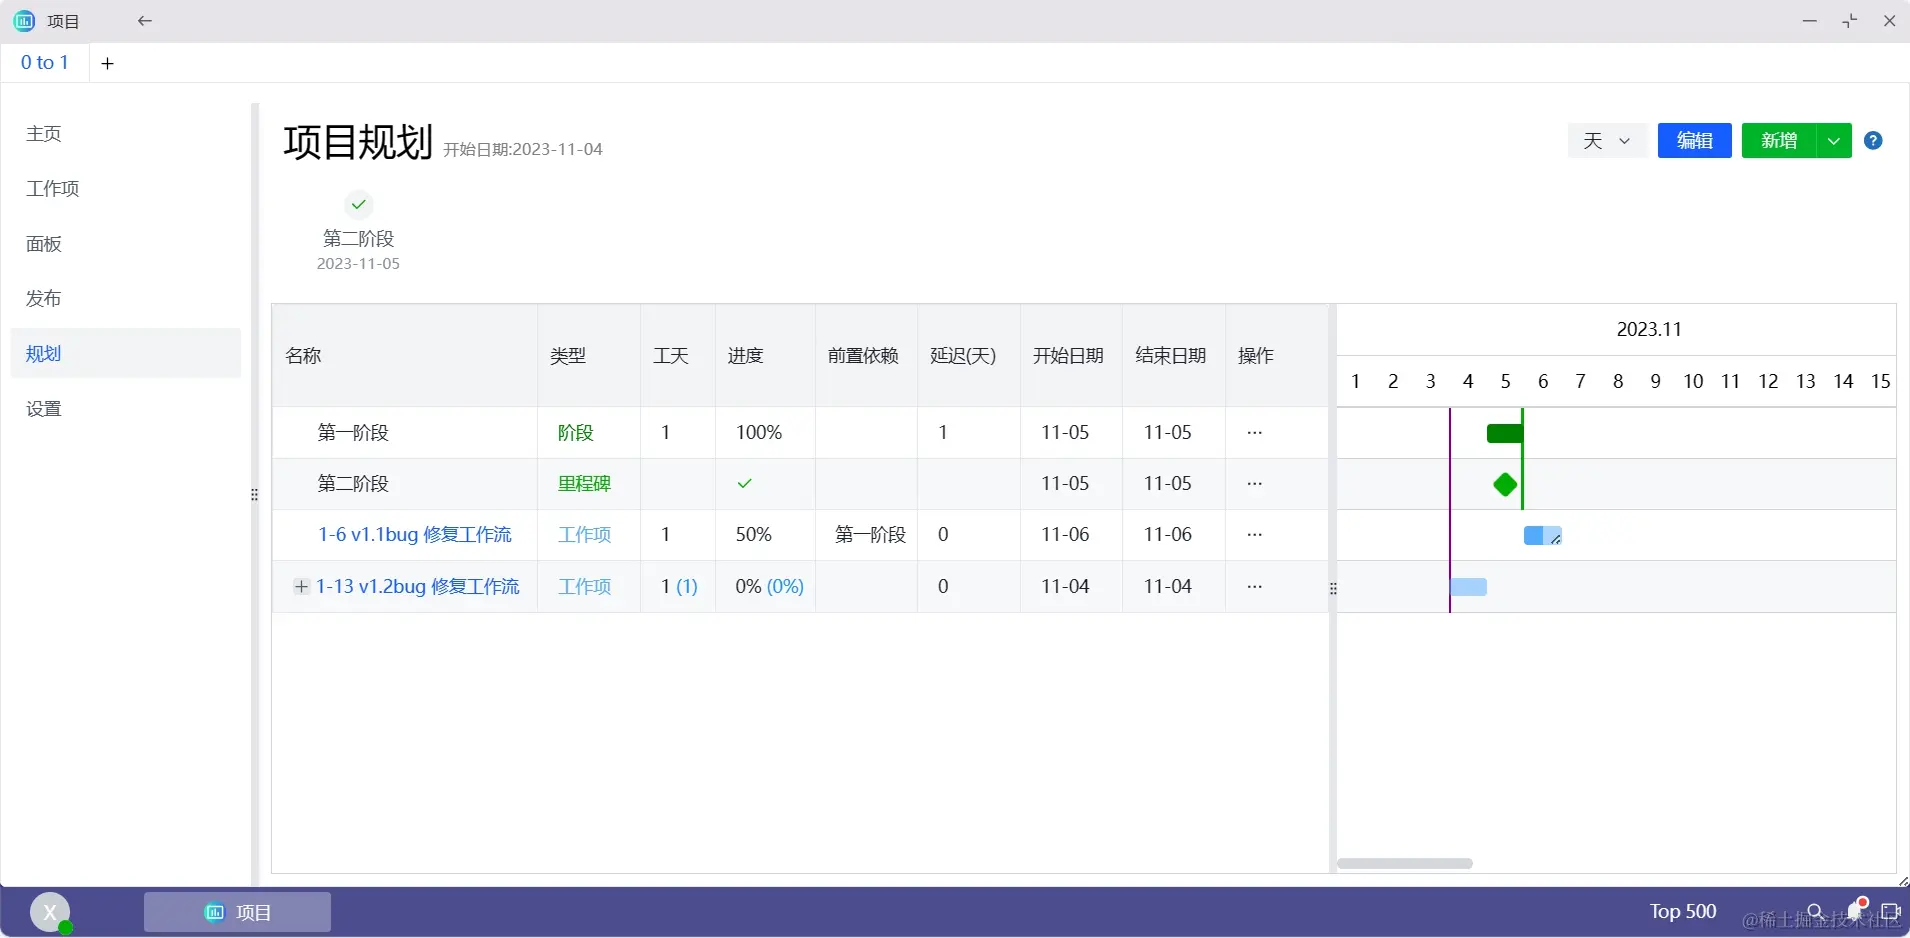Viewport: 1910px width, 938px height.
Task: Click the back arrow in title bar
Action: click(145, 21)
